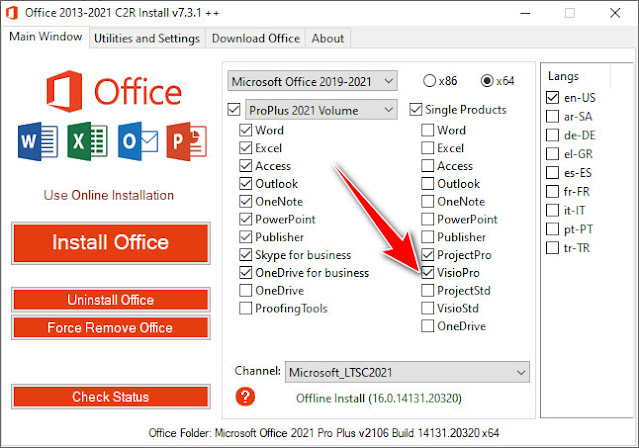This screenshot has height=448, width=639.
Task: Check OneNote under Single Products
Action: click(427, 201)
